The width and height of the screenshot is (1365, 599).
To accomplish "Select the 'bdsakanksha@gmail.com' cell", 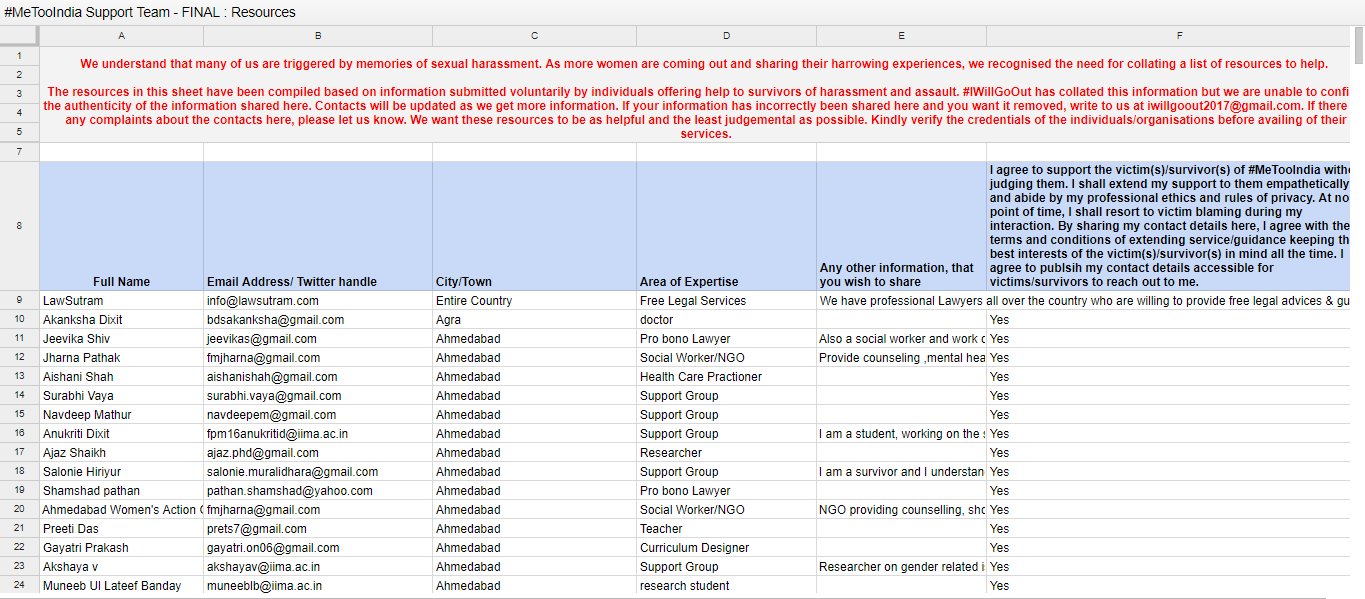I will 318,319.
